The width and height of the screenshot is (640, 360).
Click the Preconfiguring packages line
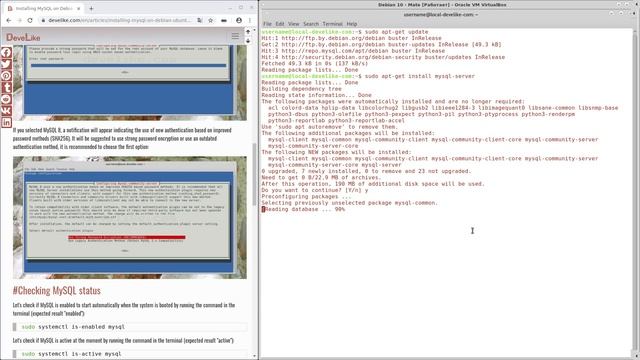click(x=306, y=197)
